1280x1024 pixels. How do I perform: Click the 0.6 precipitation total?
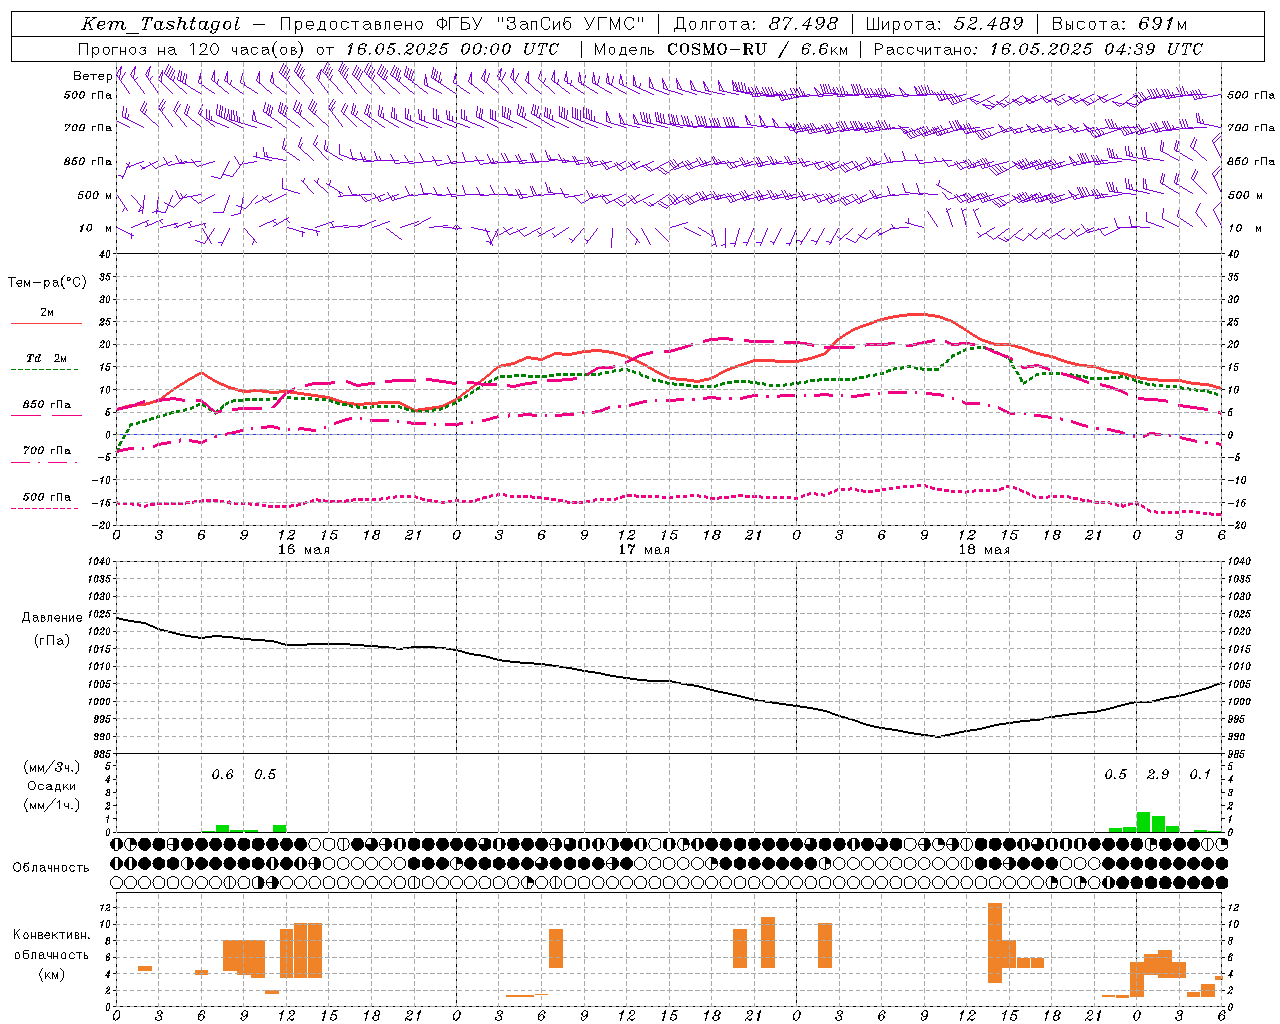(222, 775)
